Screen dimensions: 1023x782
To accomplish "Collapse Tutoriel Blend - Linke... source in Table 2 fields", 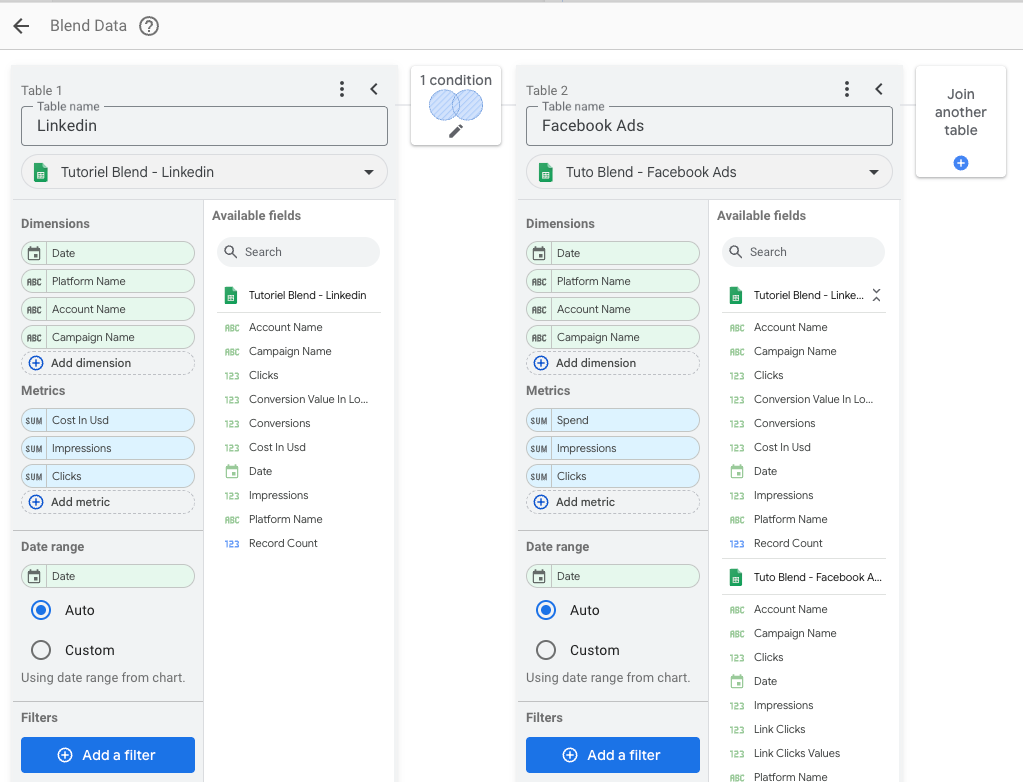I will tap(876, 295).
